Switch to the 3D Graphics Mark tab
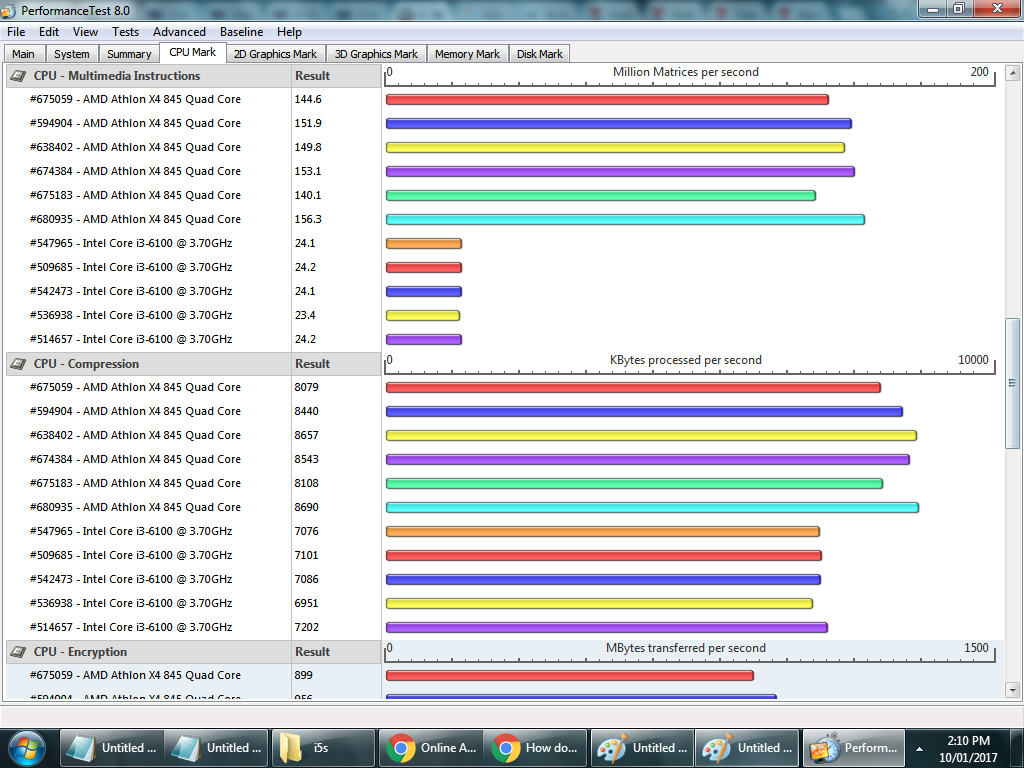1024x768 pixels. (x=376, y=54)
